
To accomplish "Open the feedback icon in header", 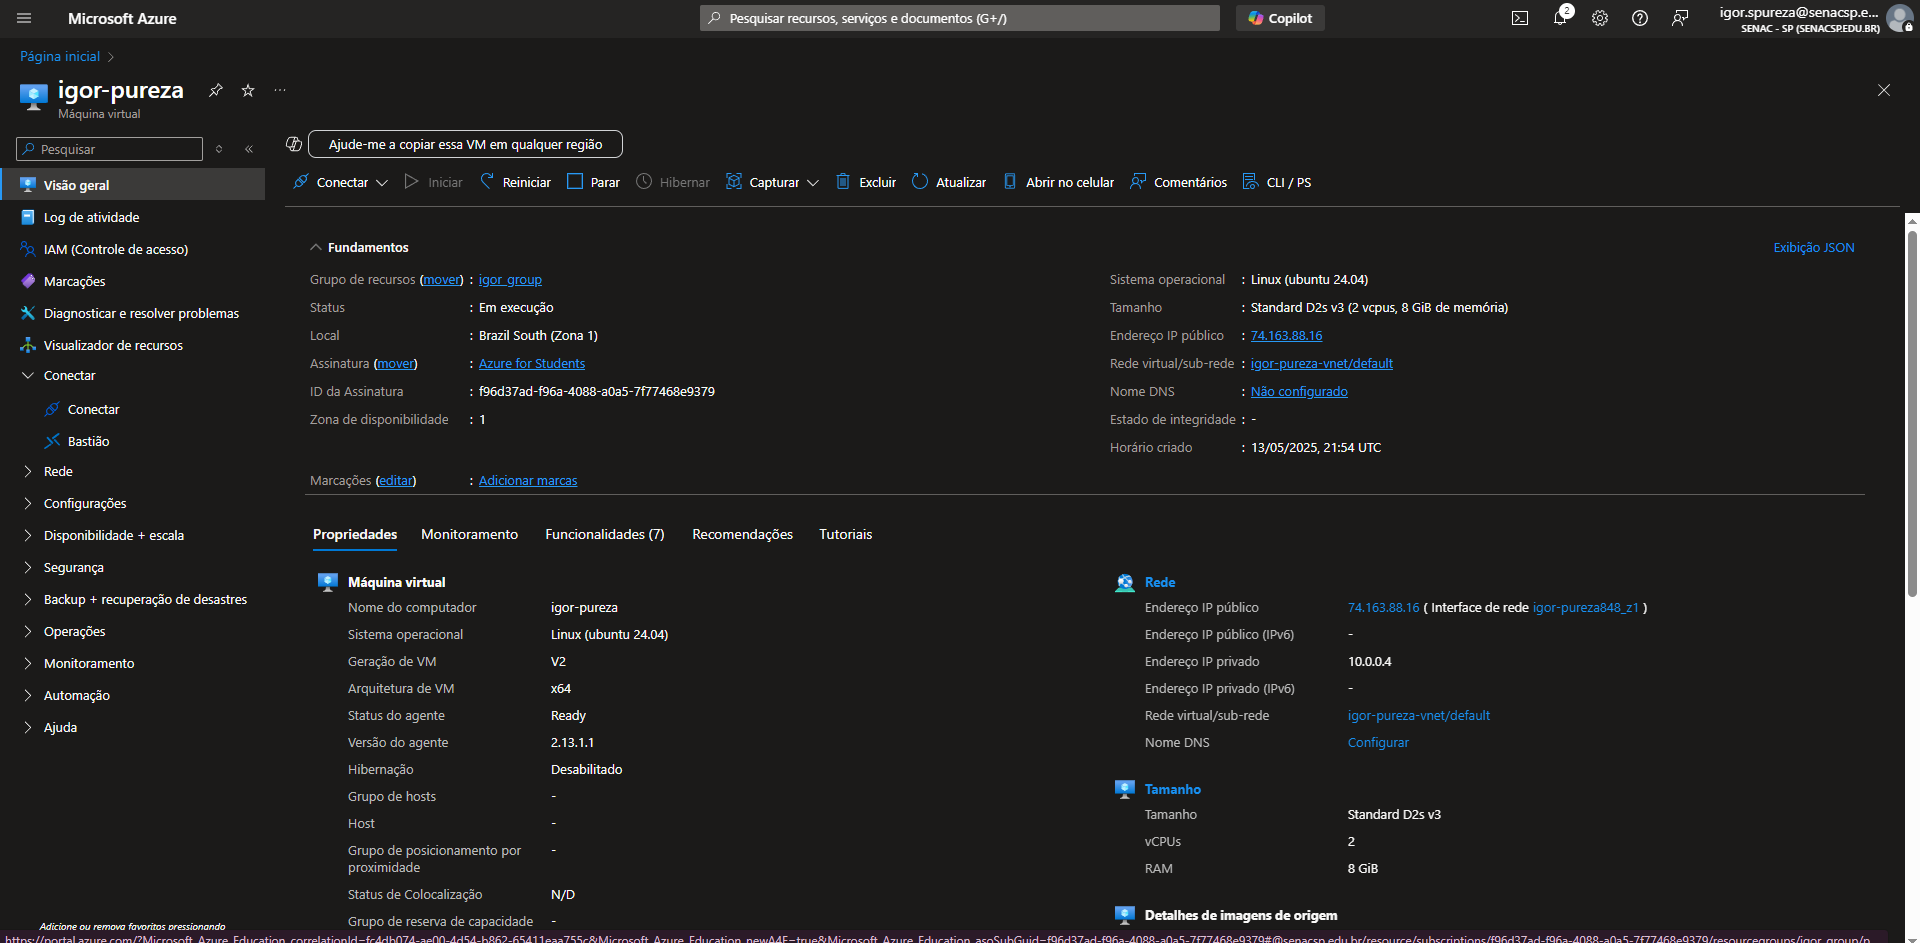I will point(1680,18).
